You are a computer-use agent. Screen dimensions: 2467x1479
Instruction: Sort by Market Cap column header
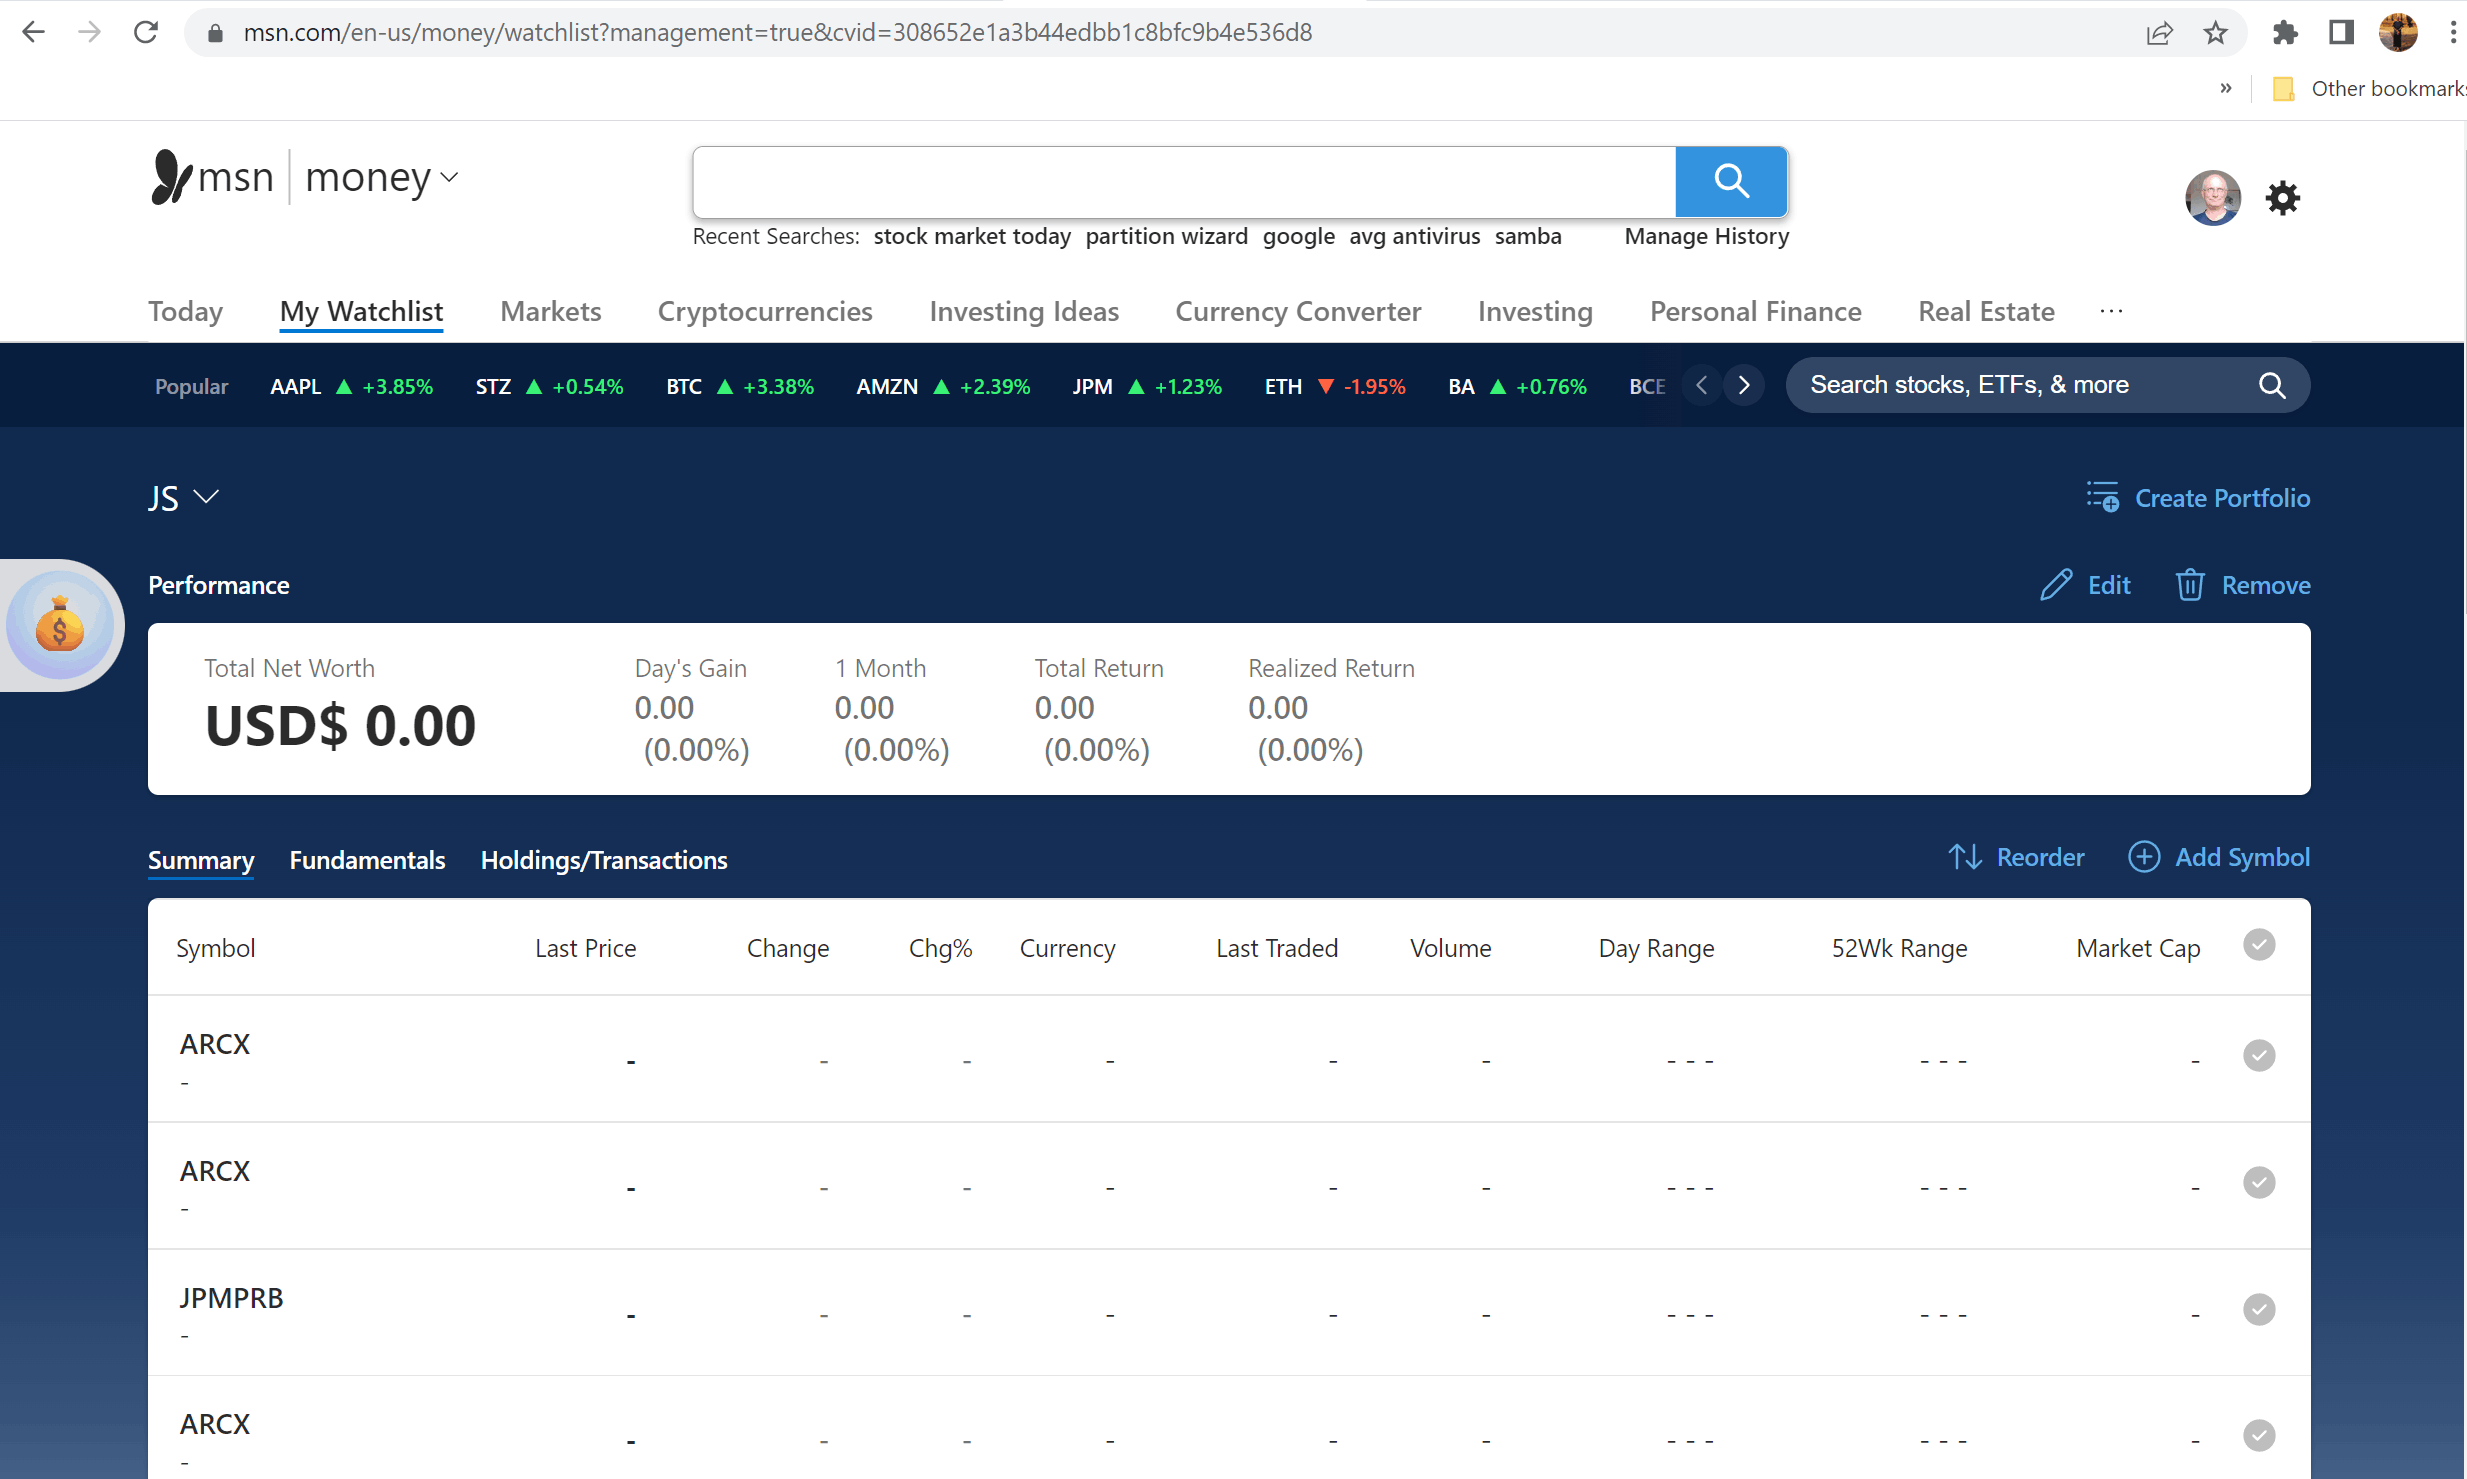tap(2138, 948)
